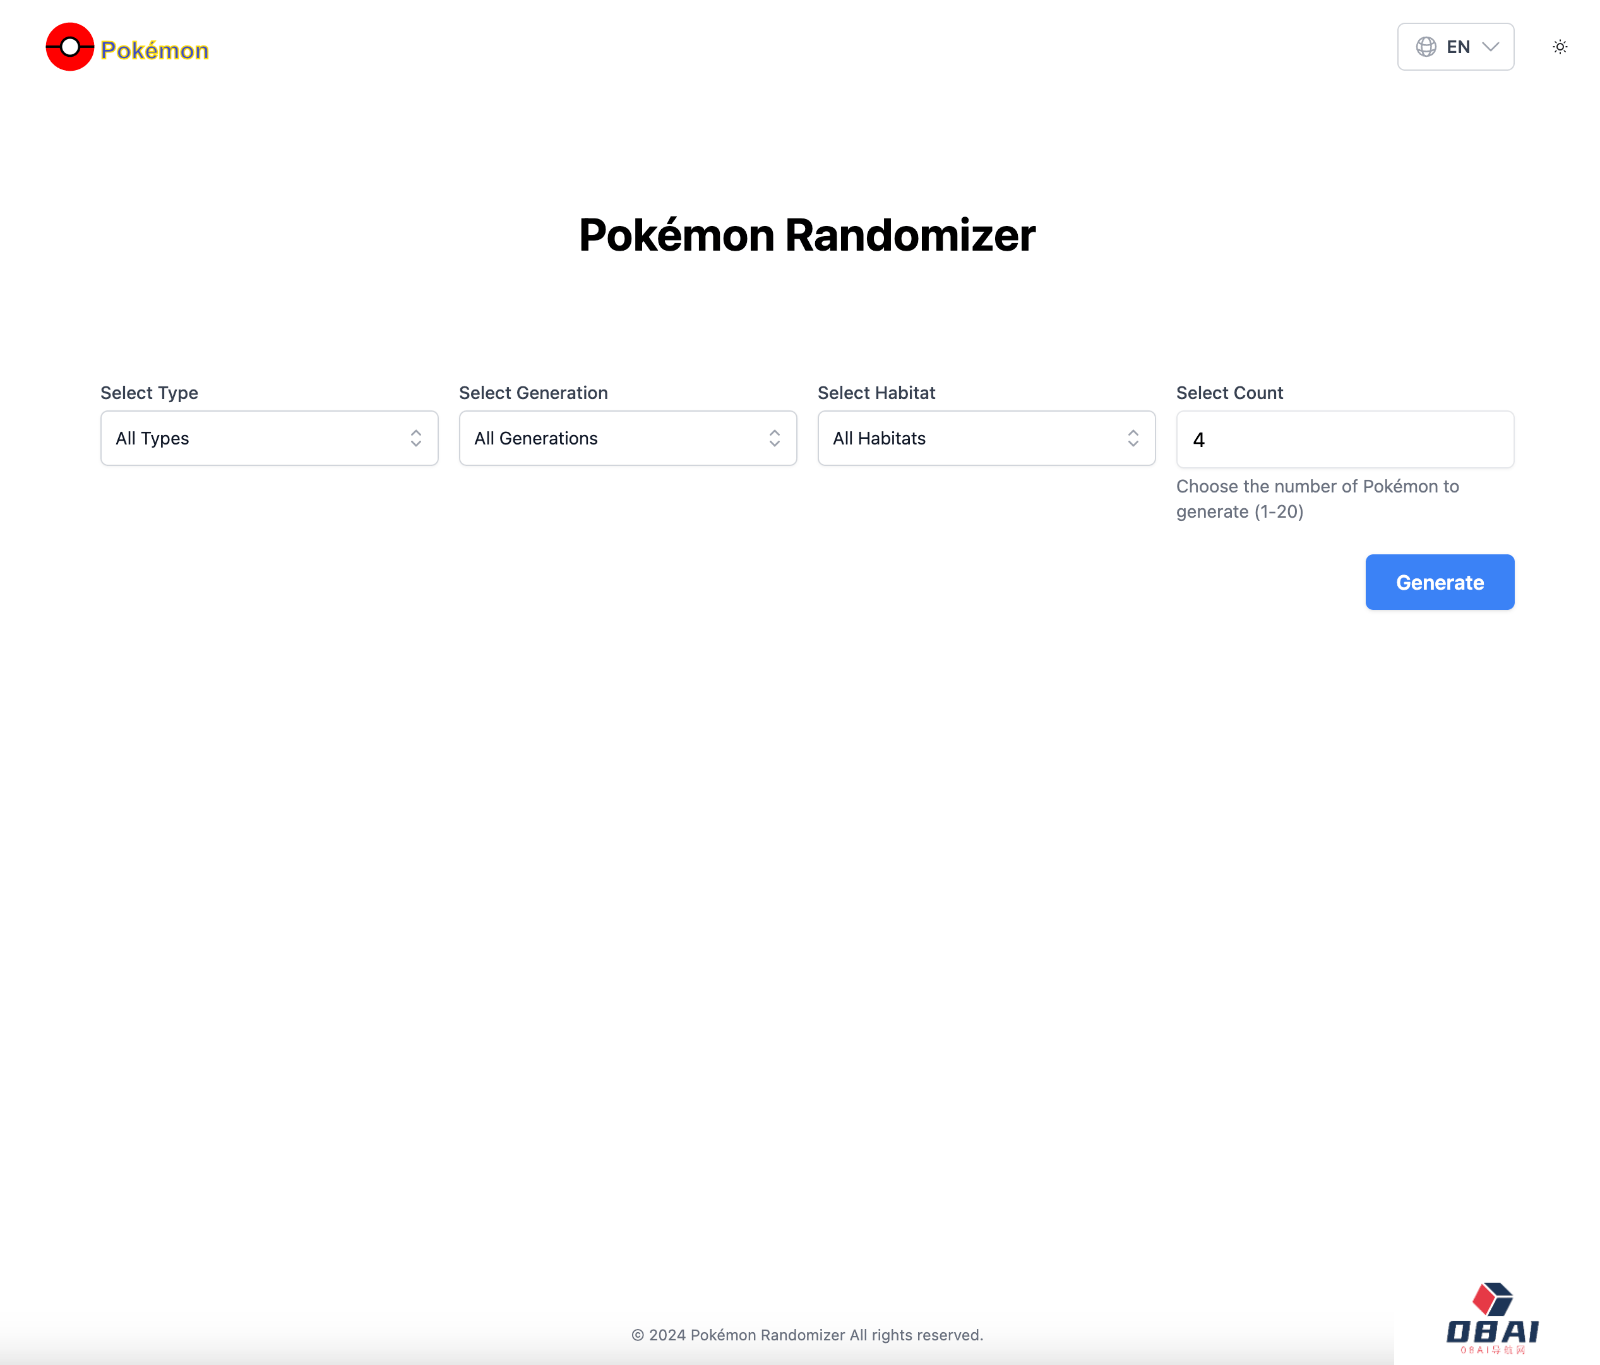Toggle the sun light/dark theme icon
1600x1365 pixels.
pyautogui.click(x=1560, y=47)
